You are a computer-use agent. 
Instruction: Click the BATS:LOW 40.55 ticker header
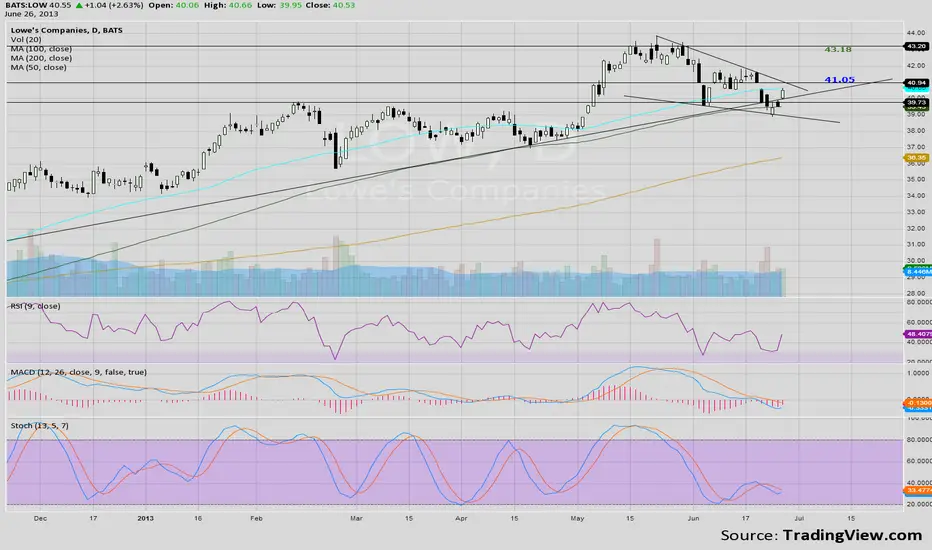(x=37, y=5)
